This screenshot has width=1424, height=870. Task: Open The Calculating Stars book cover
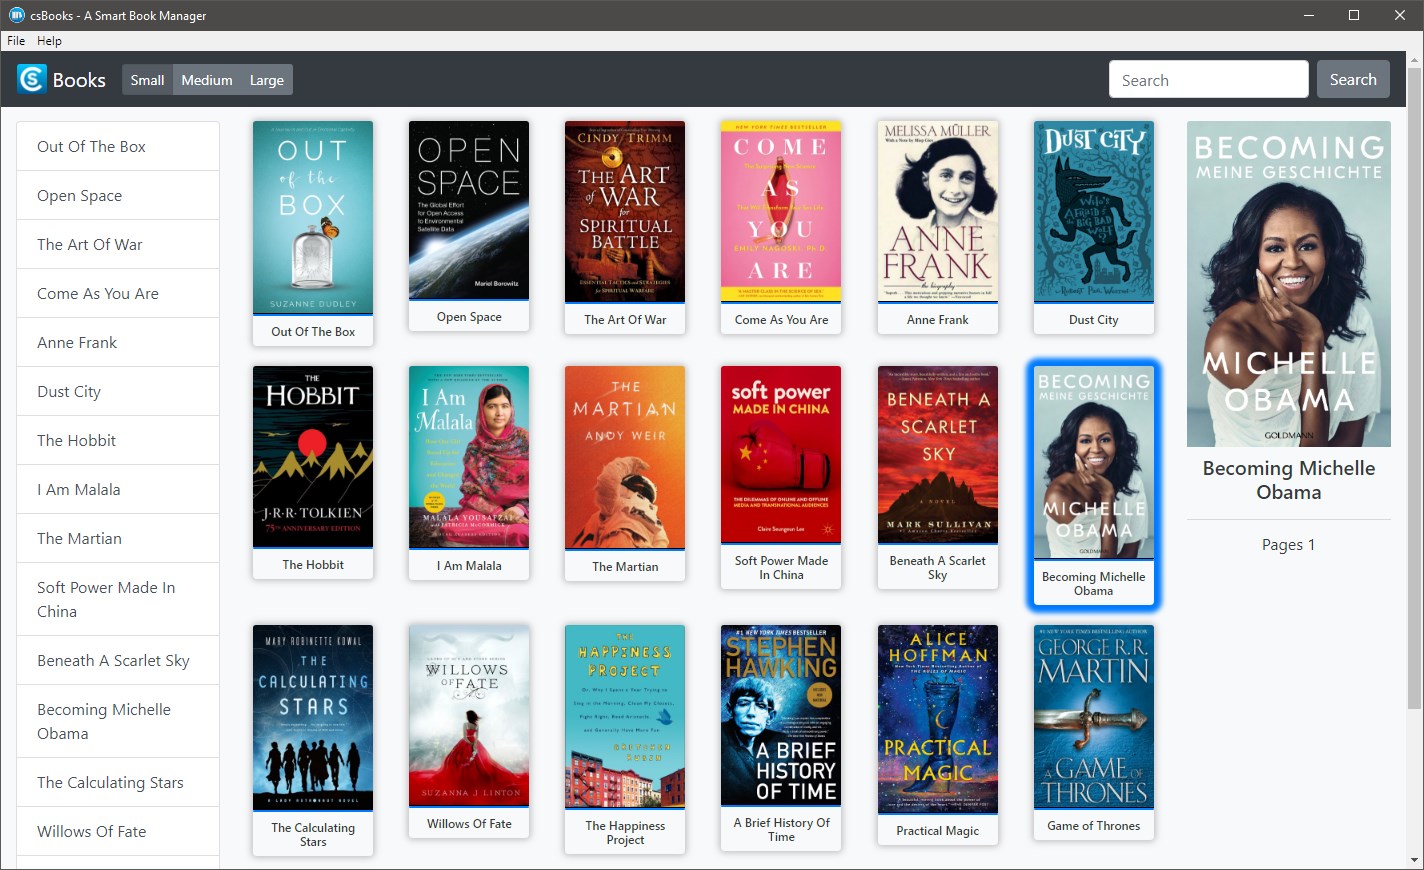pyautogui.click(x=313, y=718)
